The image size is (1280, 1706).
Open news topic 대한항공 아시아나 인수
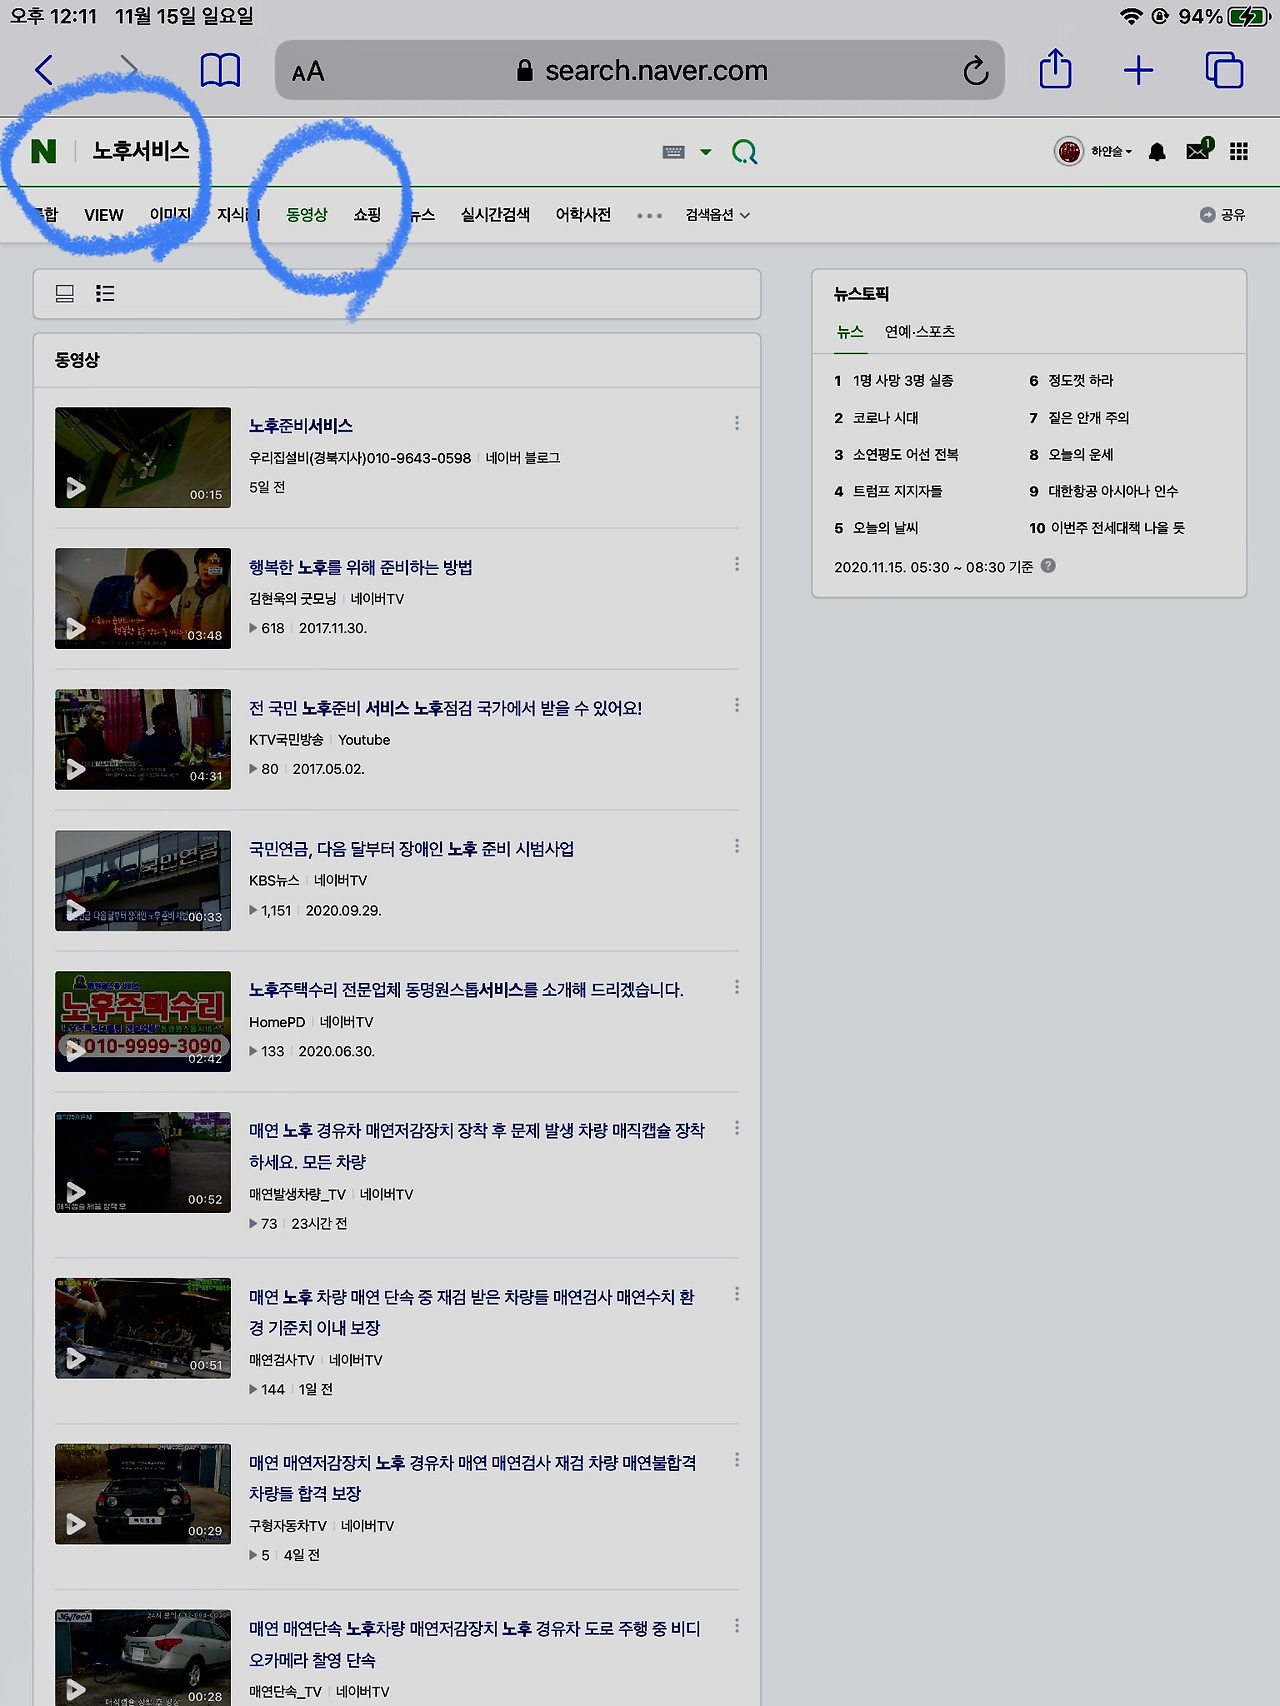click(x=1114, y=492)
